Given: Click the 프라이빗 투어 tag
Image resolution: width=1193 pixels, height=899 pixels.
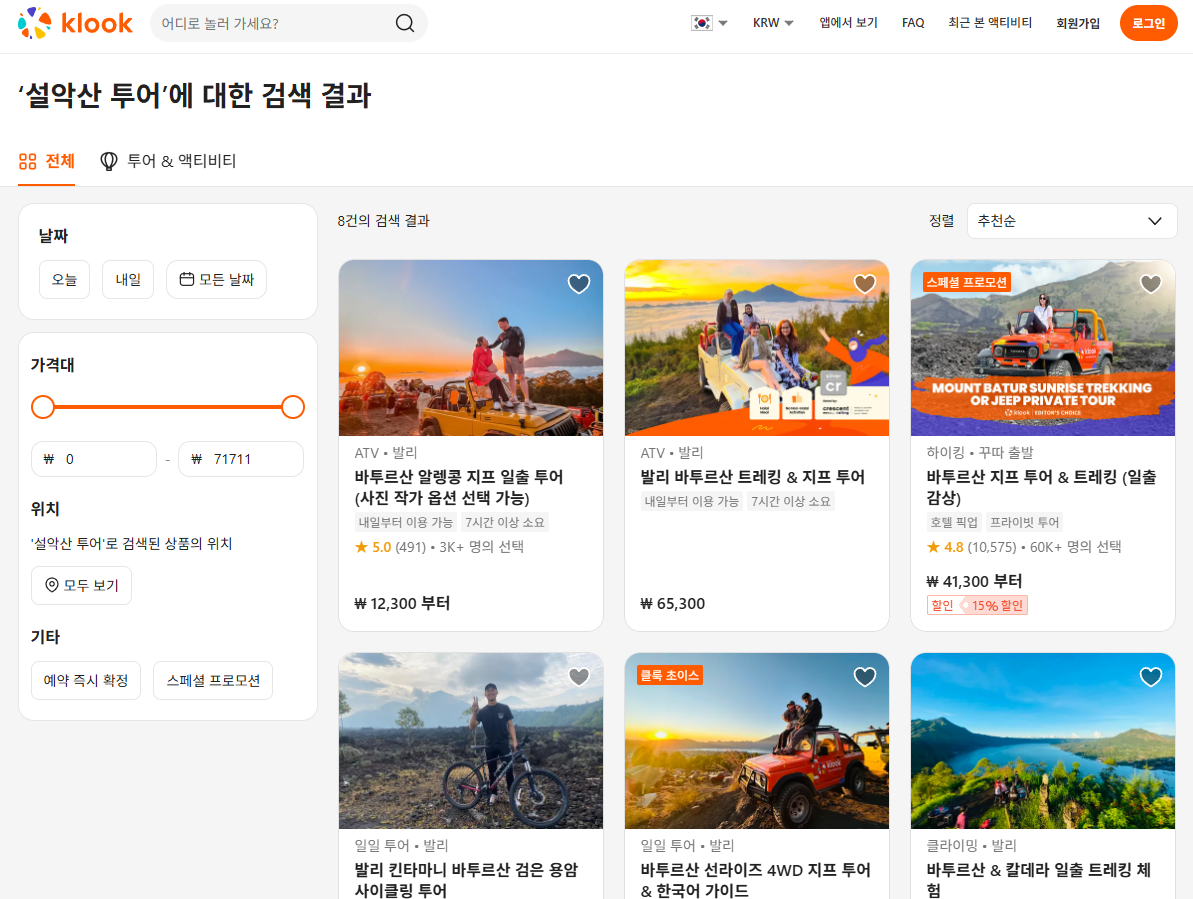Looking at the screenshot, I should click(x=1024, y=522).
